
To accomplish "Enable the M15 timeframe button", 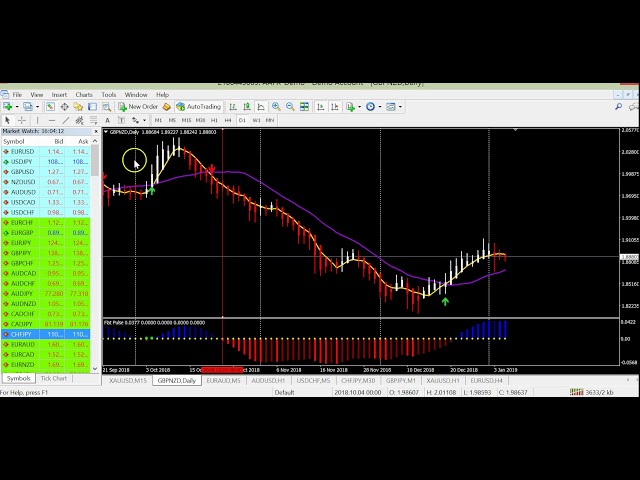I will click(x=186, y=121).
